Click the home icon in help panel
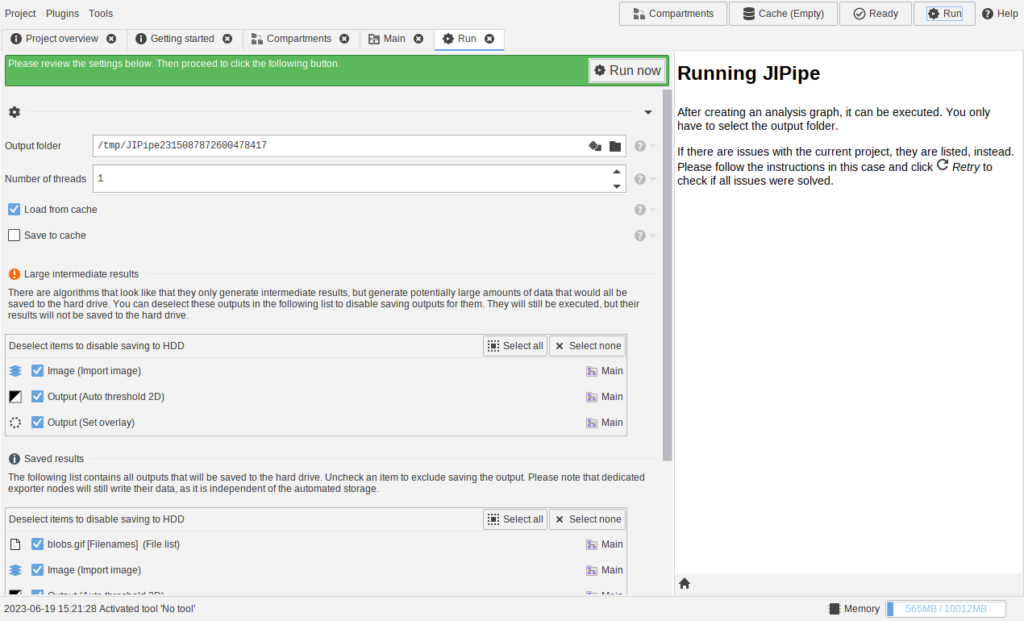 685,583
